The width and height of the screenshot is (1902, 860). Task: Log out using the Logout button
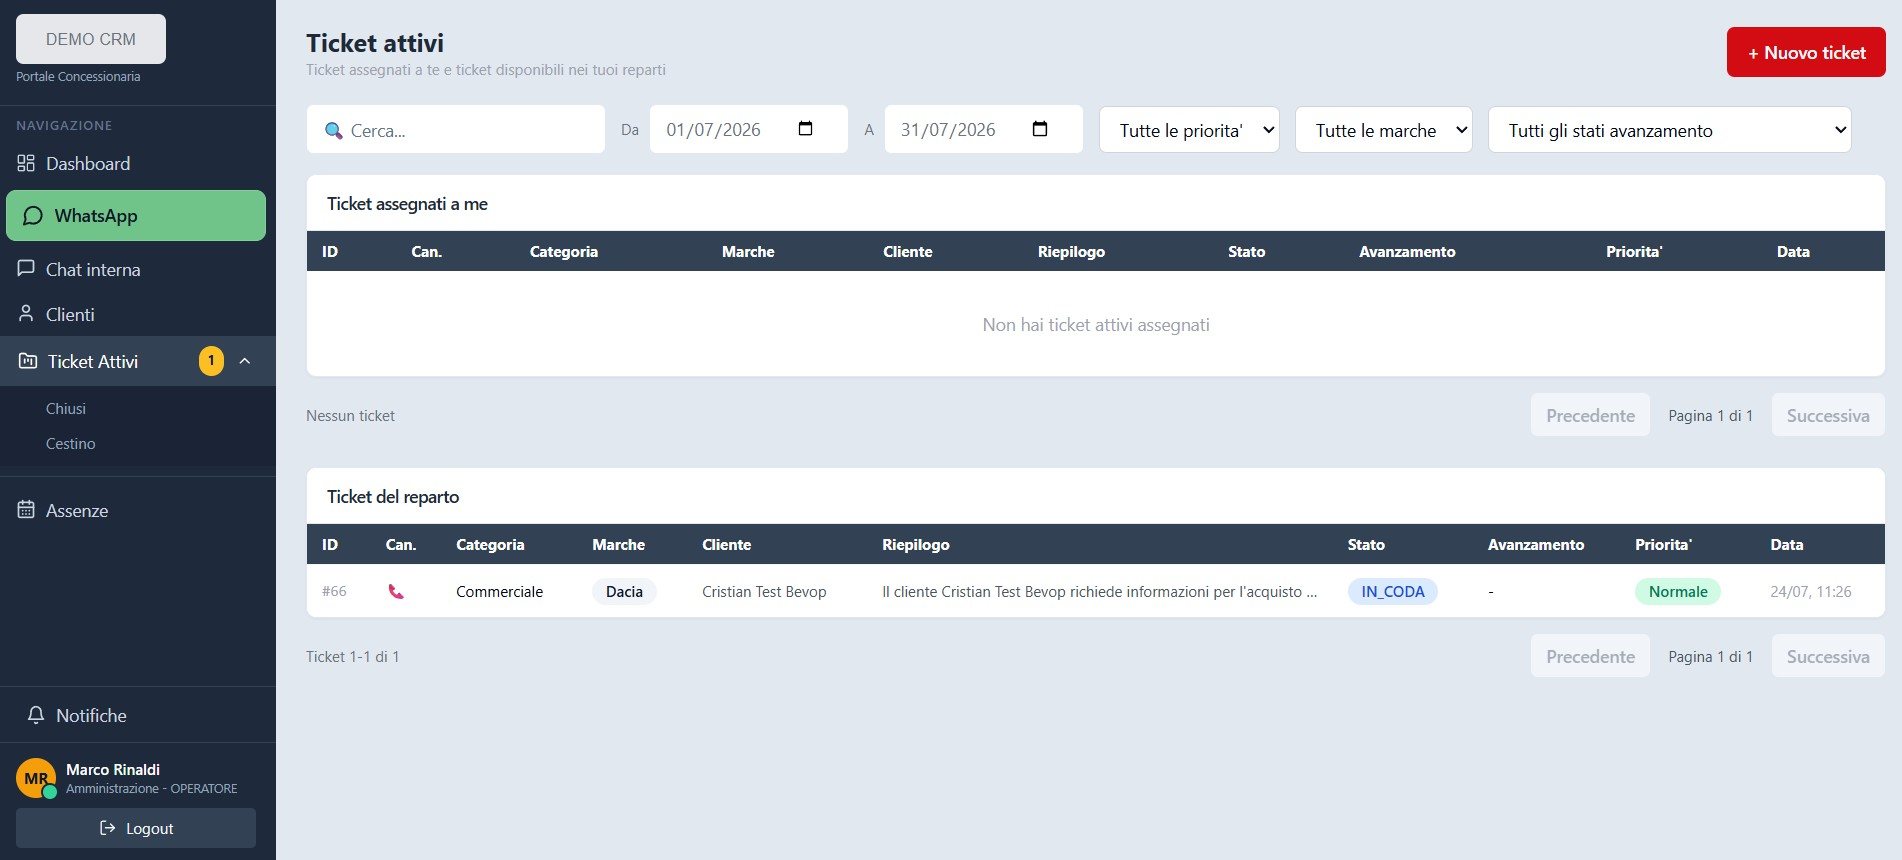coord(136,828)
